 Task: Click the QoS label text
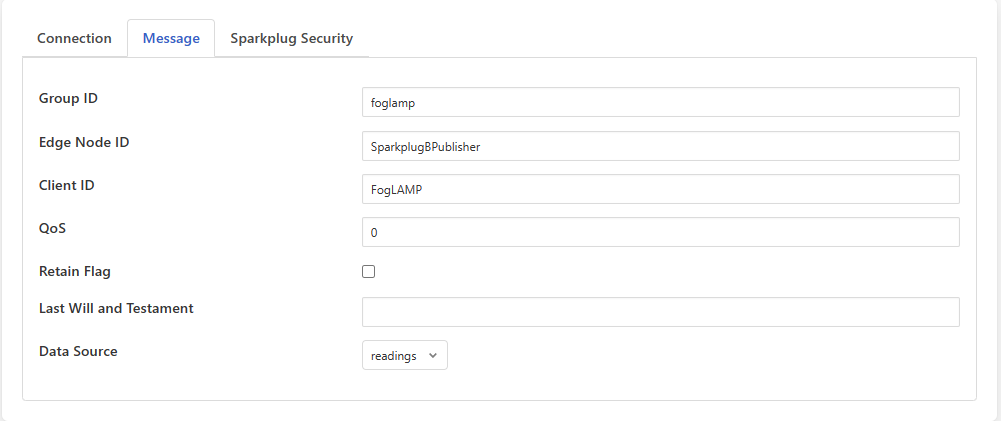coord(52,228)
